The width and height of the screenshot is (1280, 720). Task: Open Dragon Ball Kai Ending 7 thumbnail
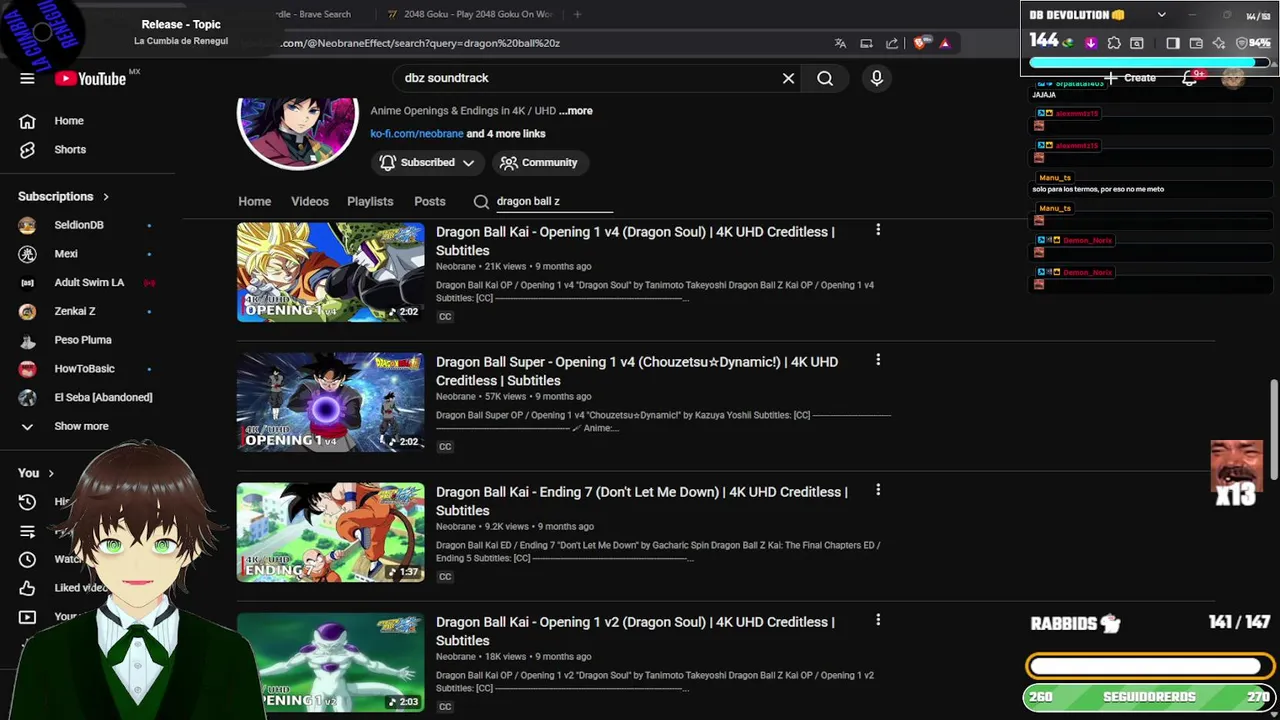pyautogui.click(x=330, y=532)
